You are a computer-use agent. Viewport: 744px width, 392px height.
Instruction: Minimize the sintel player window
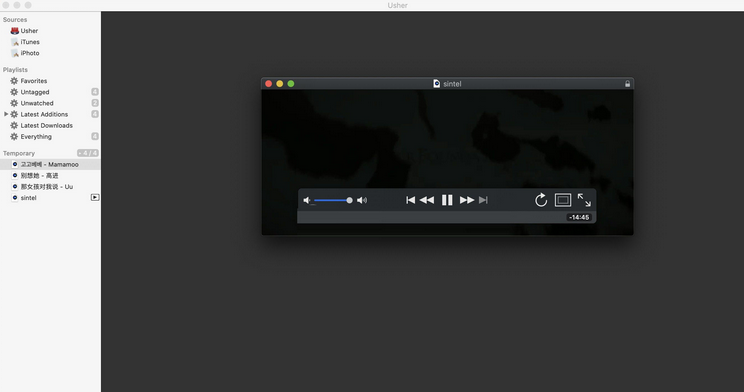(x=279, y=84)
